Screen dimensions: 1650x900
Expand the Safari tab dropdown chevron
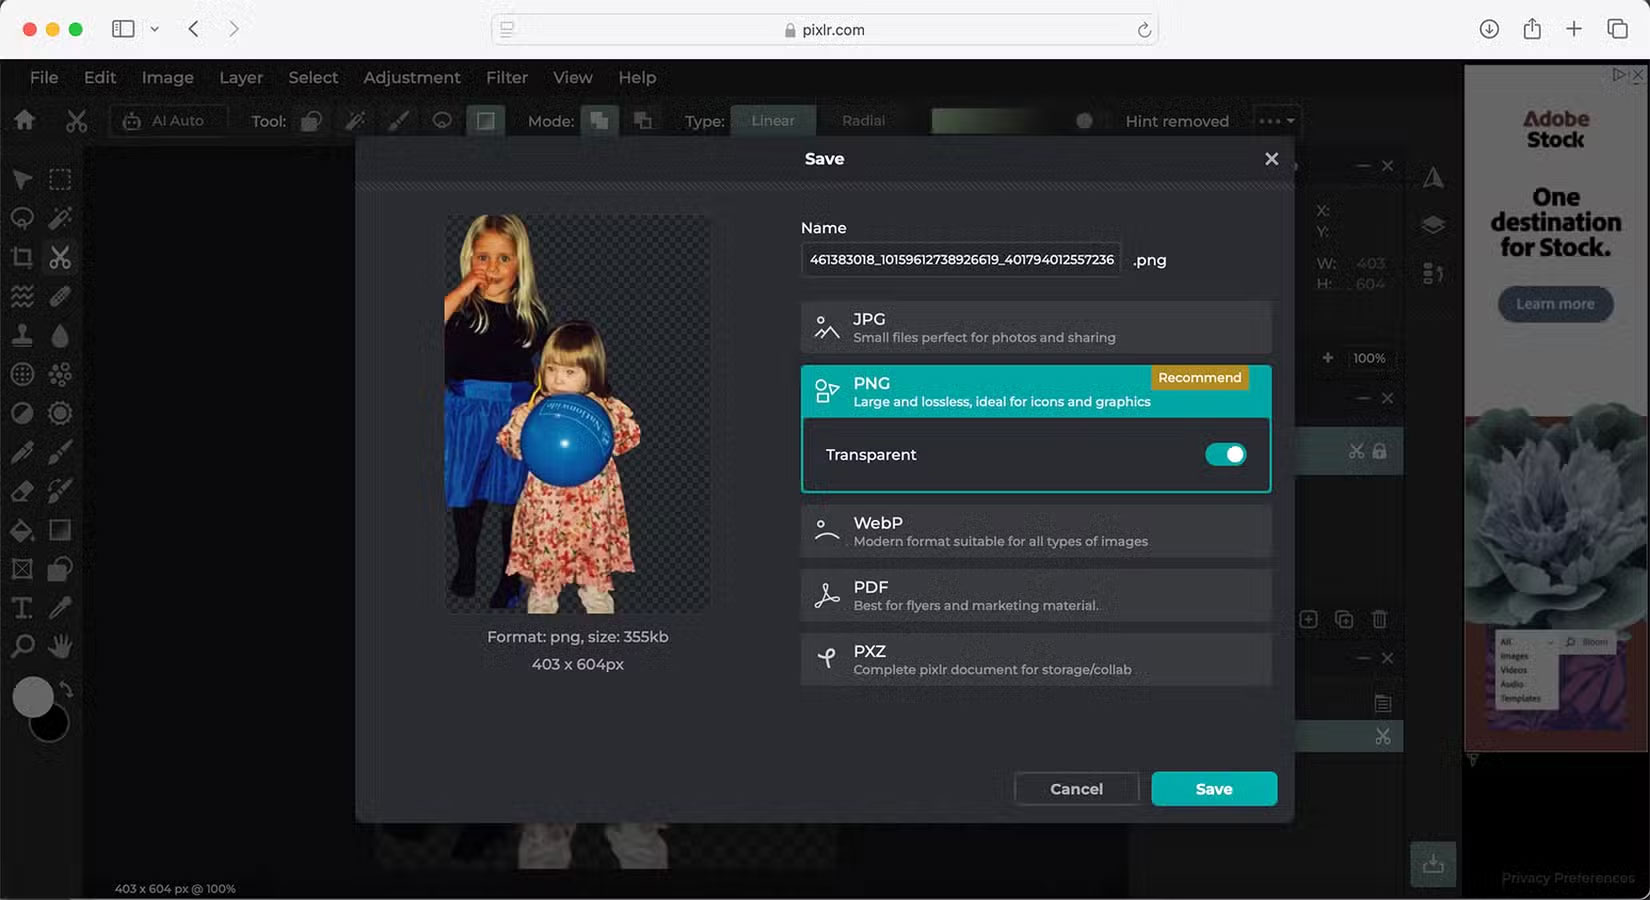pyautogui.click(x=153, y=29)
